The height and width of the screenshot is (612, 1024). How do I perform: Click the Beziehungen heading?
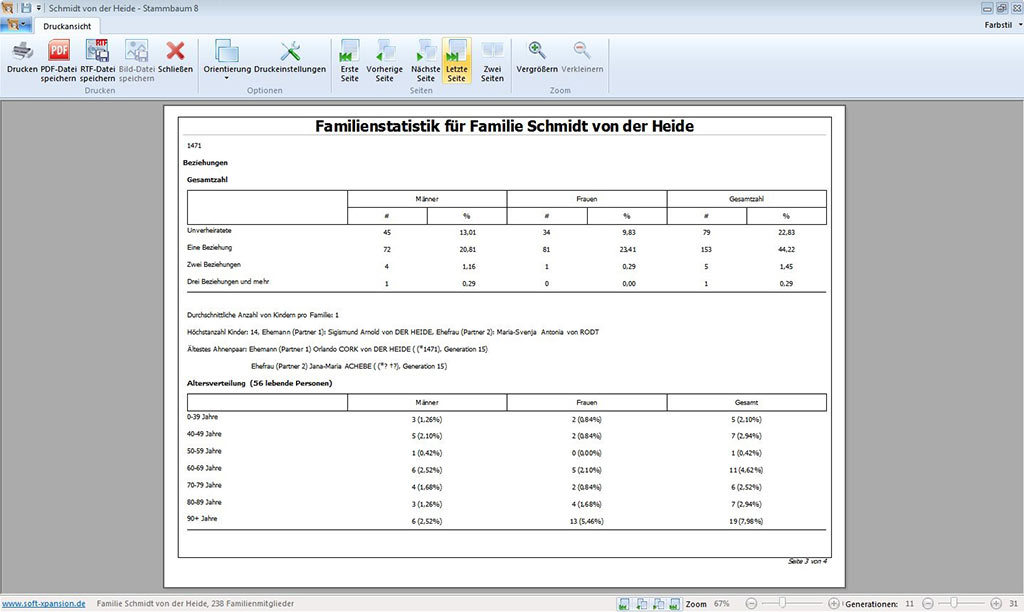pos(205,163)
